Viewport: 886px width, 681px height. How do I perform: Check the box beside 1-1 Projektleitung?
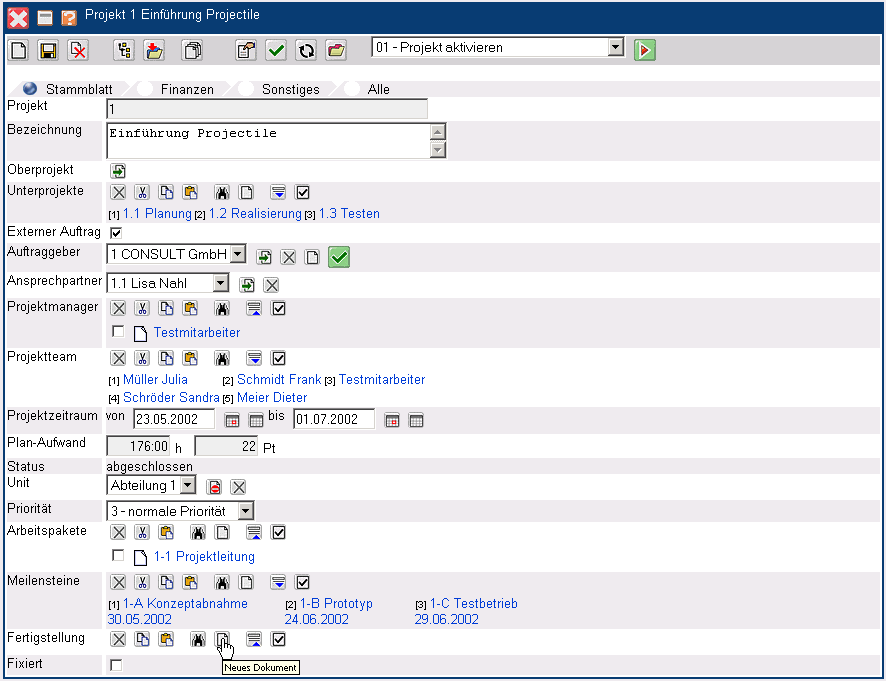point(119,555)
